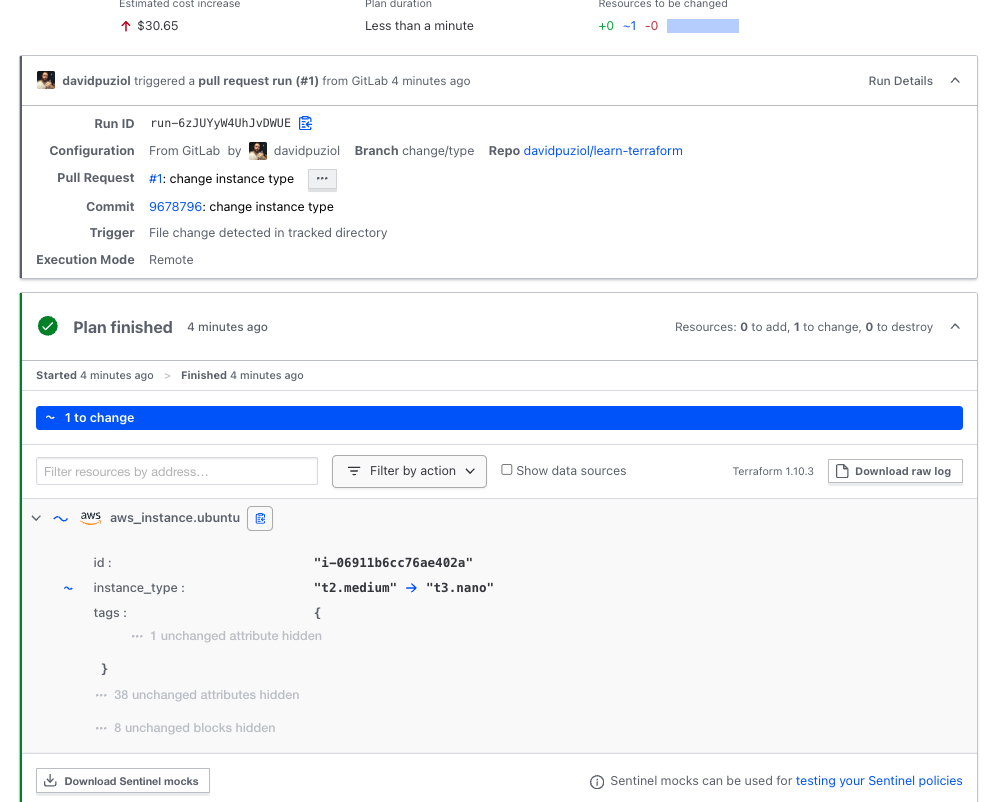
Task: Copy the Run ID to clipboard
Action: click(x=306, y=123)
